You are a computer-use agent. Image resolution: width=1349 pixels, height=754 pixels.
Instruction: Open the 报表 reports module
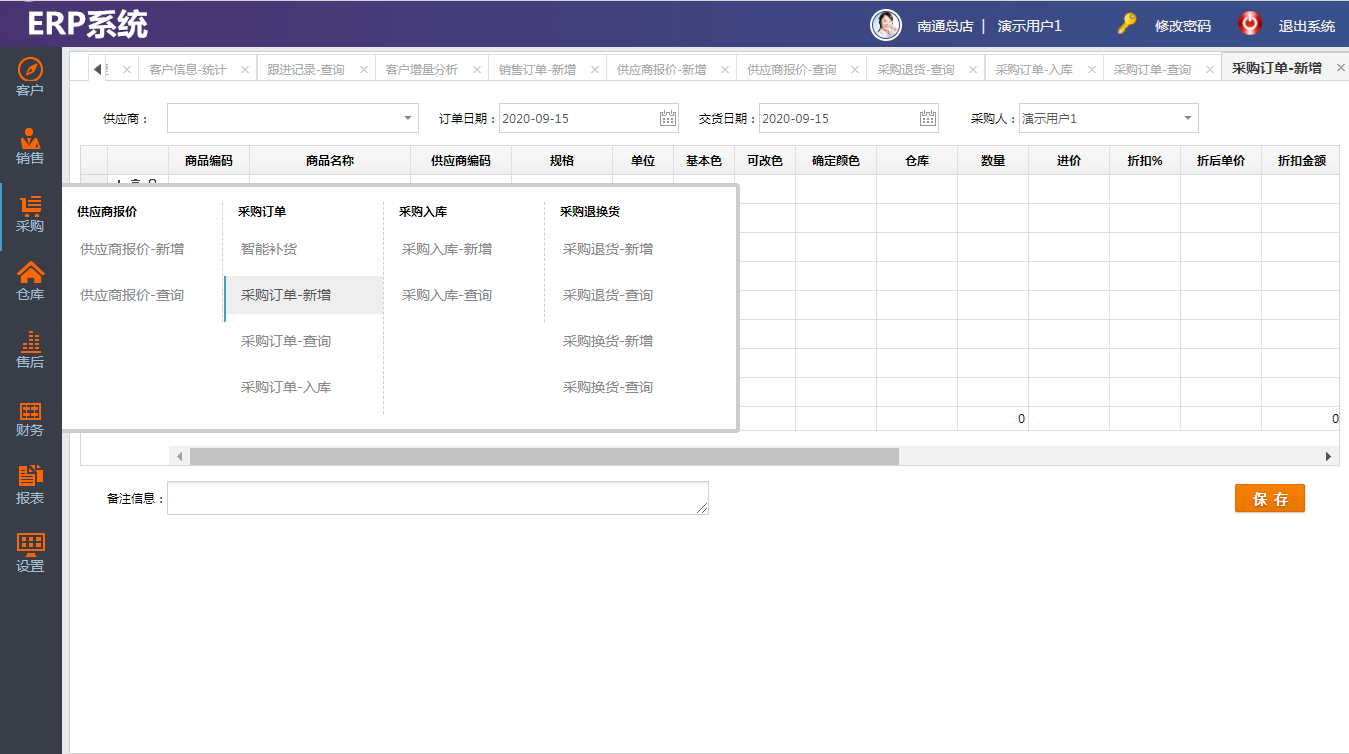tap(30, 485)
